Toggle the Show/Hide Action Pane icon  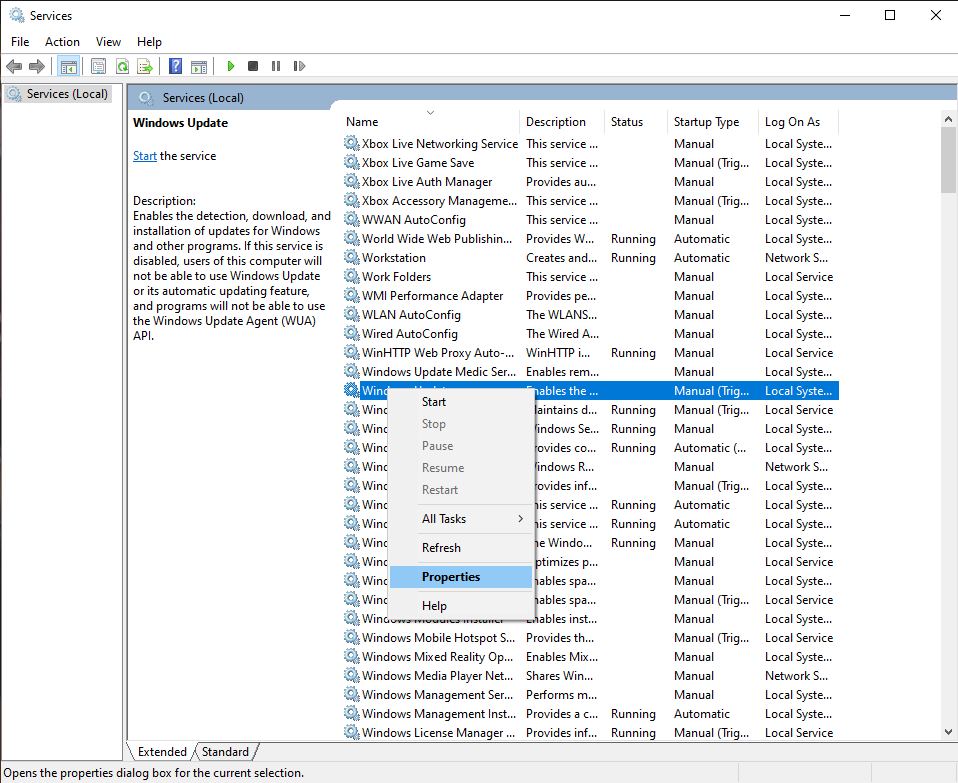(x=199, y=66)
